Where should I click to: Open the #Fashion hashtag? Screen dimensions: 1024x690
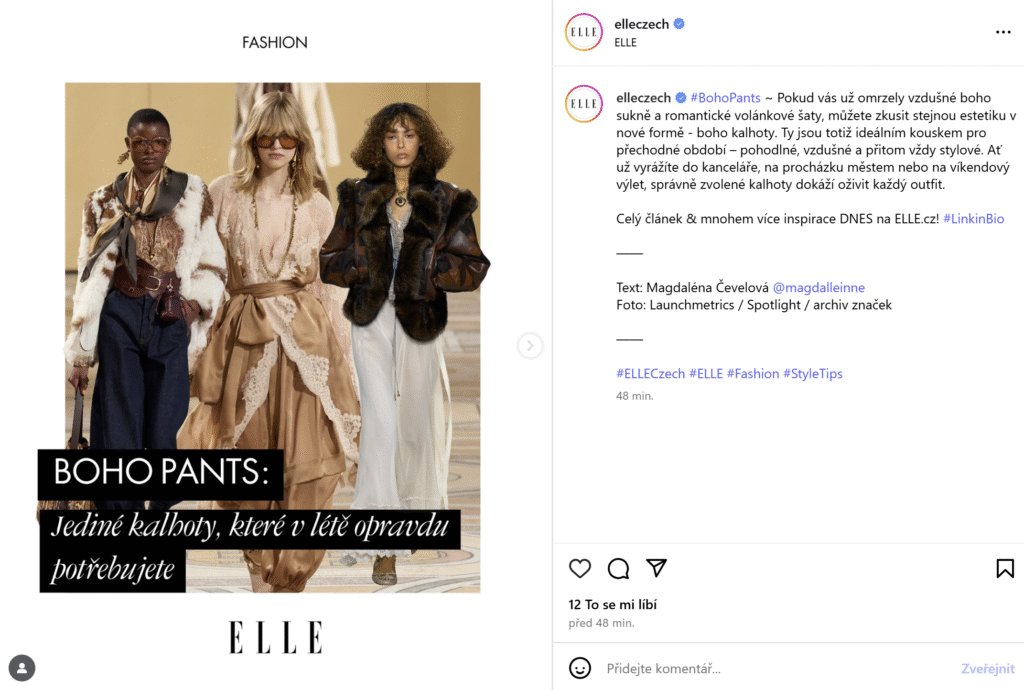pos(753,373)
